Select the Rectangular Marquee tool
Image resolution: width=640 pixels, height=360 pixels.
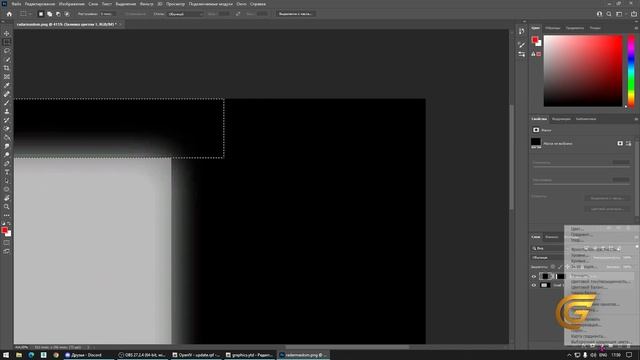coord(7,42)
